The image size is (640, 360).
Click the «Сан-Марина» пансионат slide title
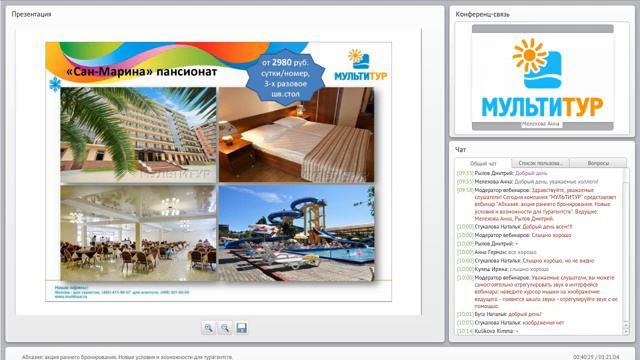point(141,72)
